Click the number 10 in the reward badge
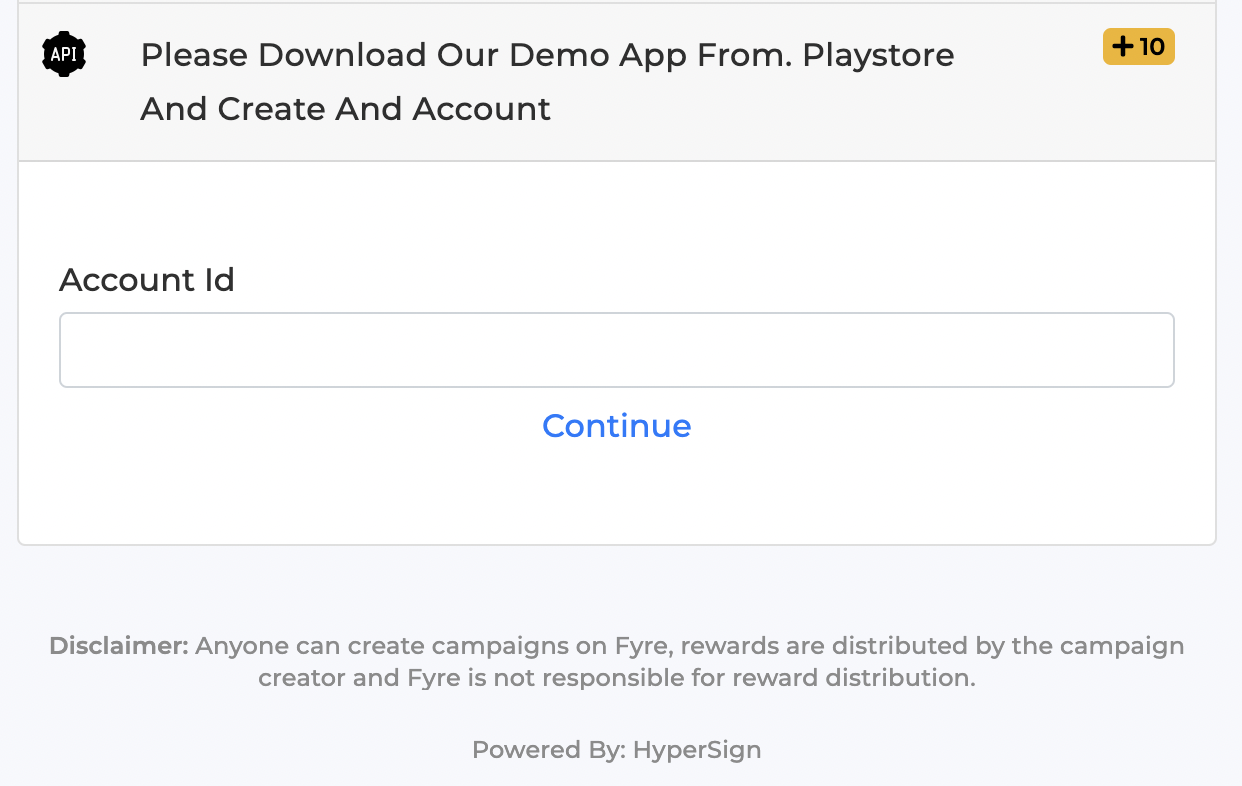The height and width of the screenshot is (786, 1242). click(1152, 47)
